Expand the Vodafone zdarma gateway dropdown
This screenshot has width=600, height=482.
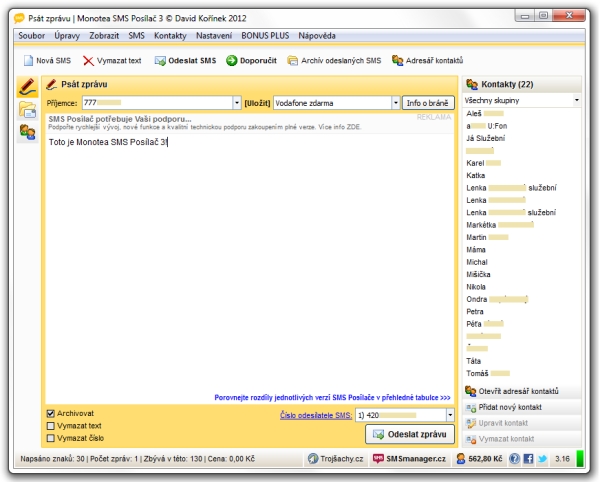(396, 103)
